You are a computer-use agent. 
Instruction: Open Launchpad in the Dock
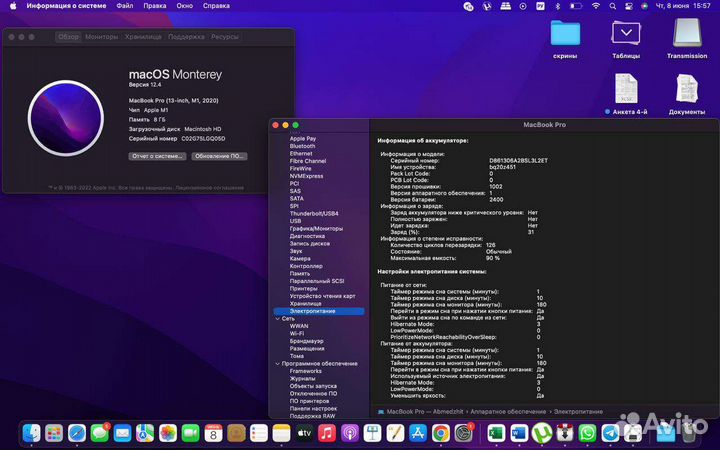tap(54, 433)
